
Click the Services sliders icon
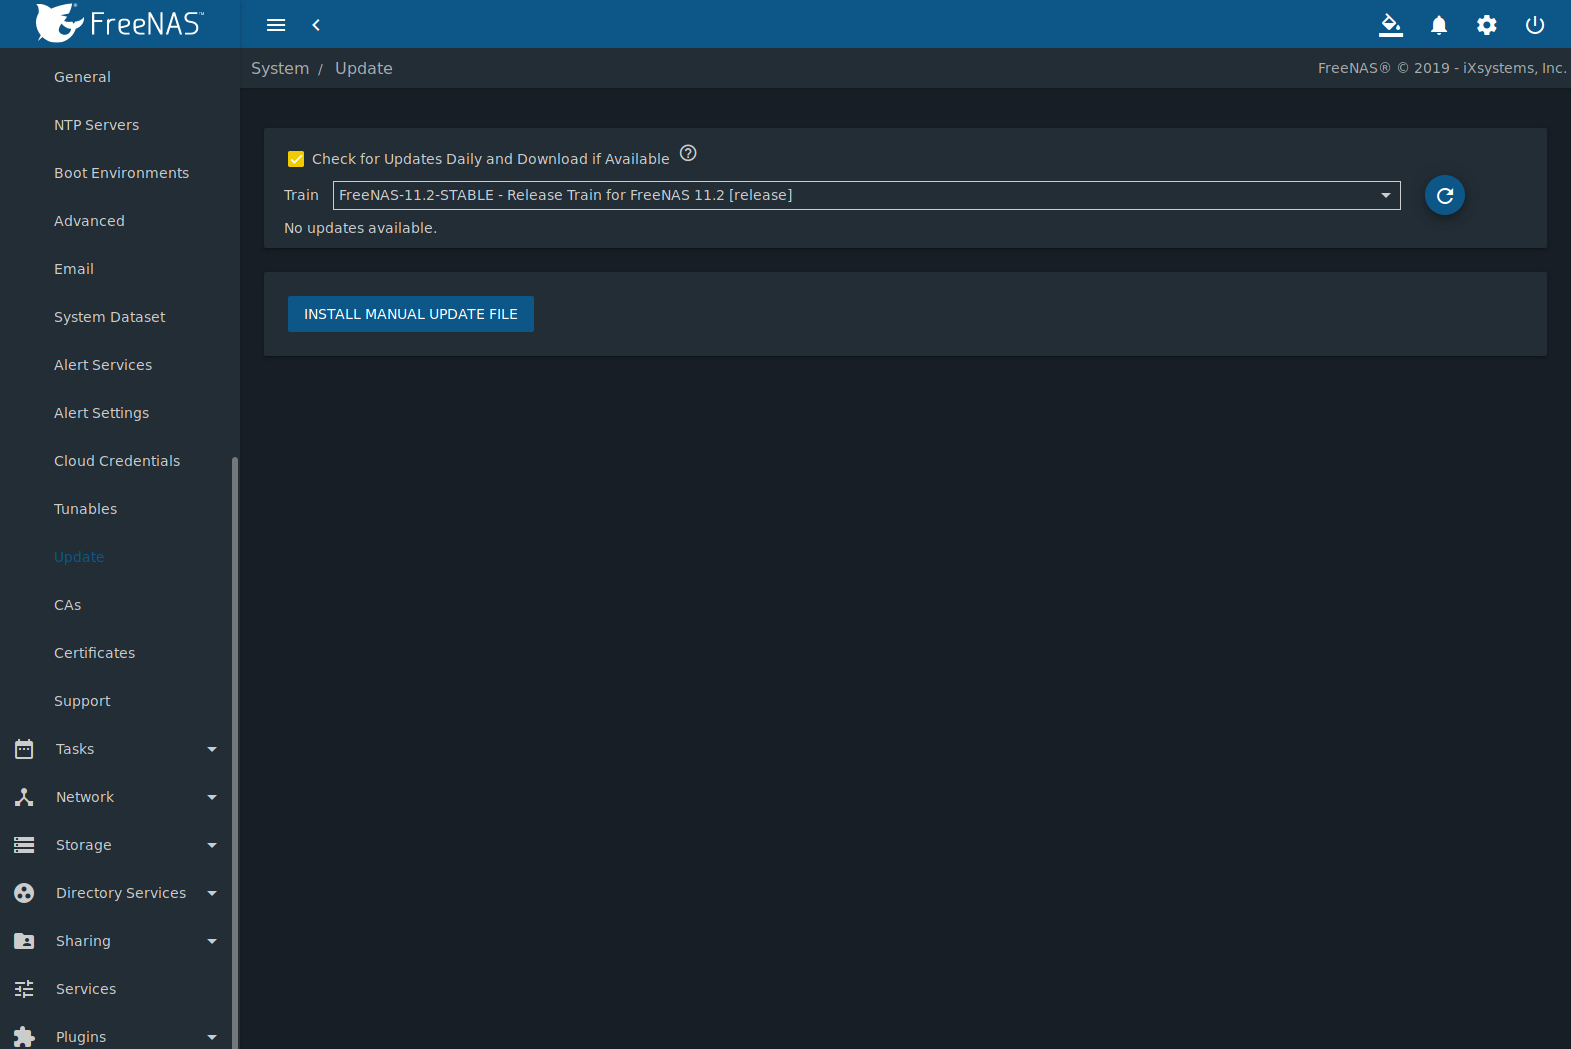point(24,989)
